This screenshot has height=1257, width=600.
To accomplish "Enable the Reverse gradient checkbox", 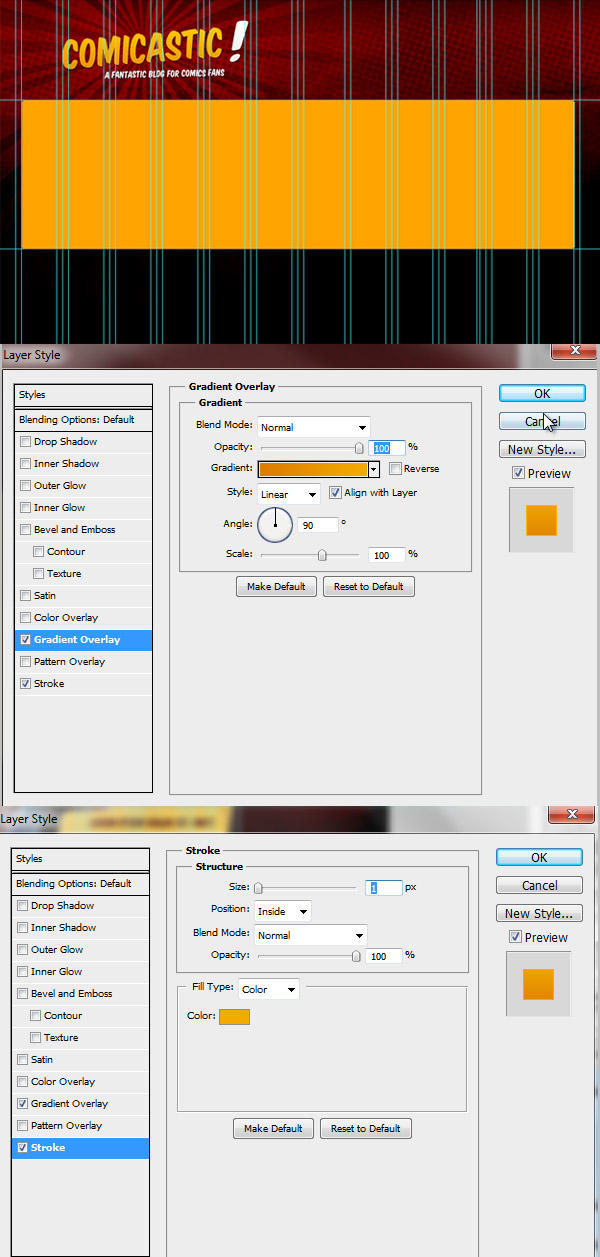I will (x=395, y=469).
